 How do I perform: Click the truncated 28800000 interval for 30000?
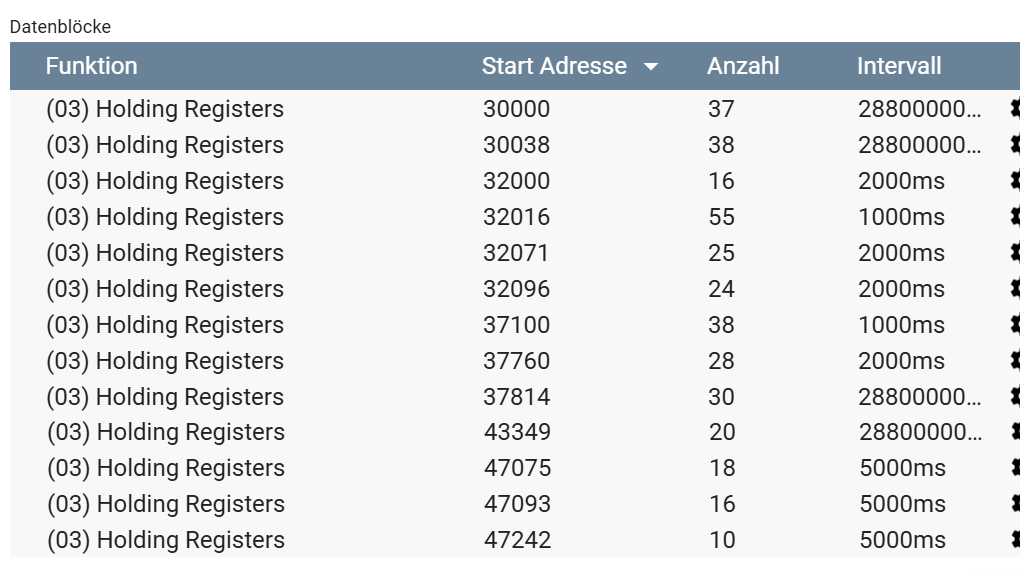(918, 109)
